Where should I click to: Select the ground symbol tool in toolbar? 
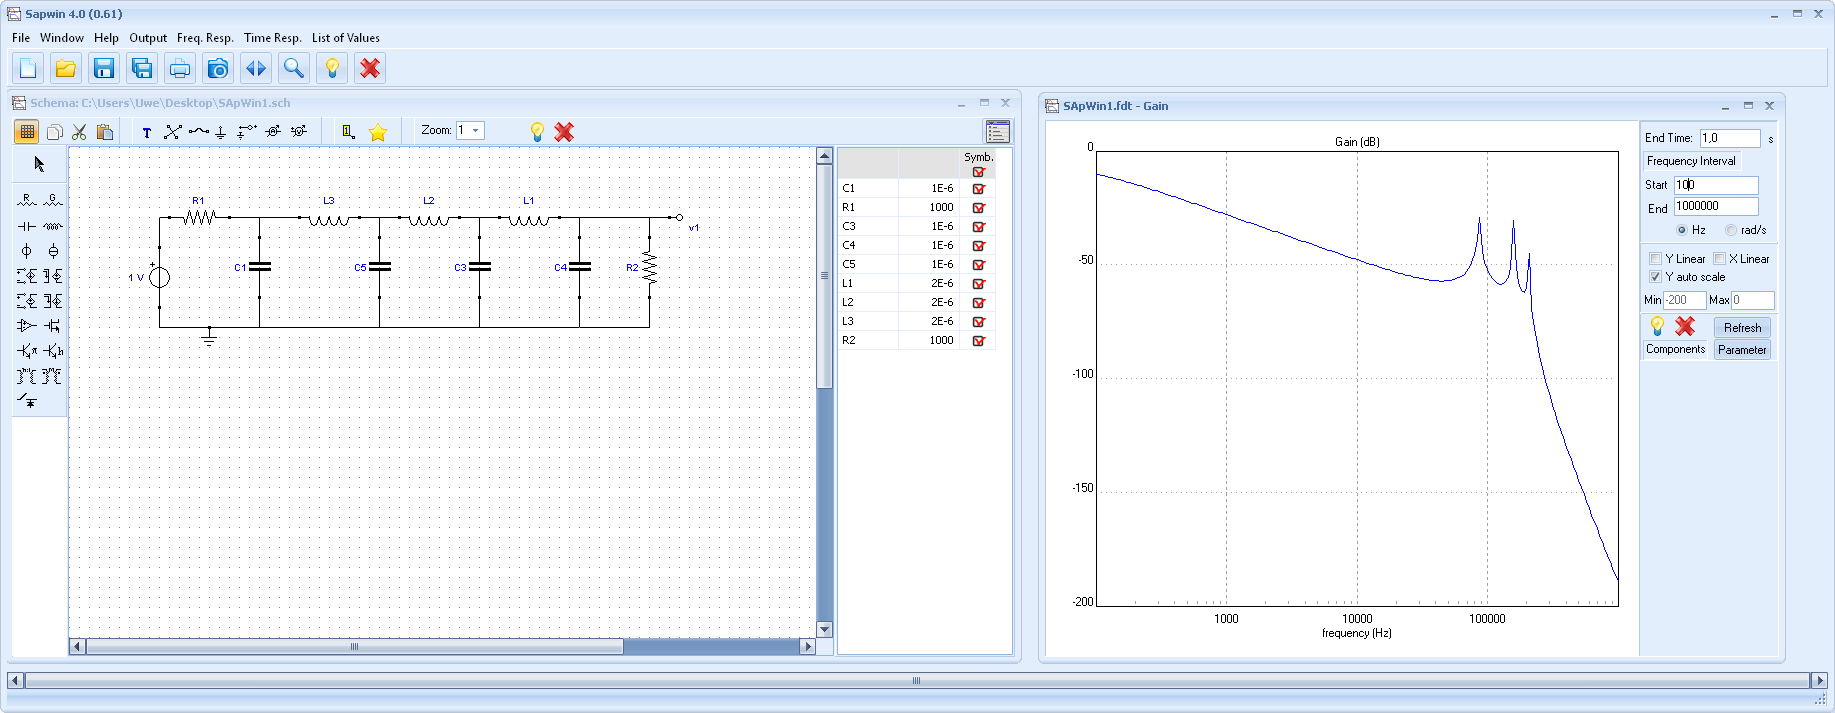[x=221, y=132]
